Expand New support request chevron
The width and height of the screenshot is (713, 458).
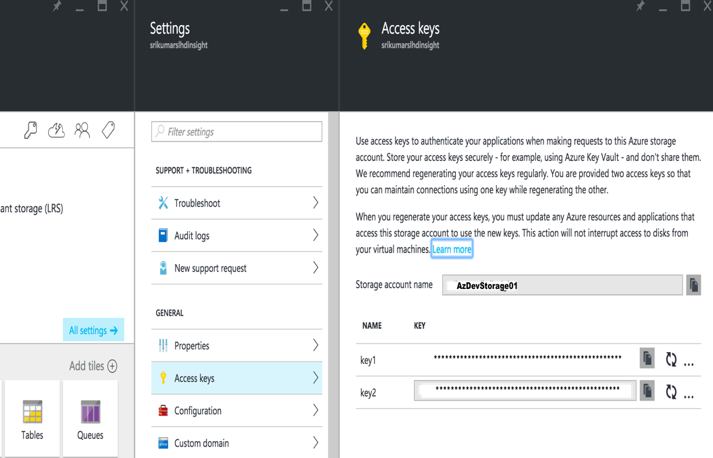point(315,268)
